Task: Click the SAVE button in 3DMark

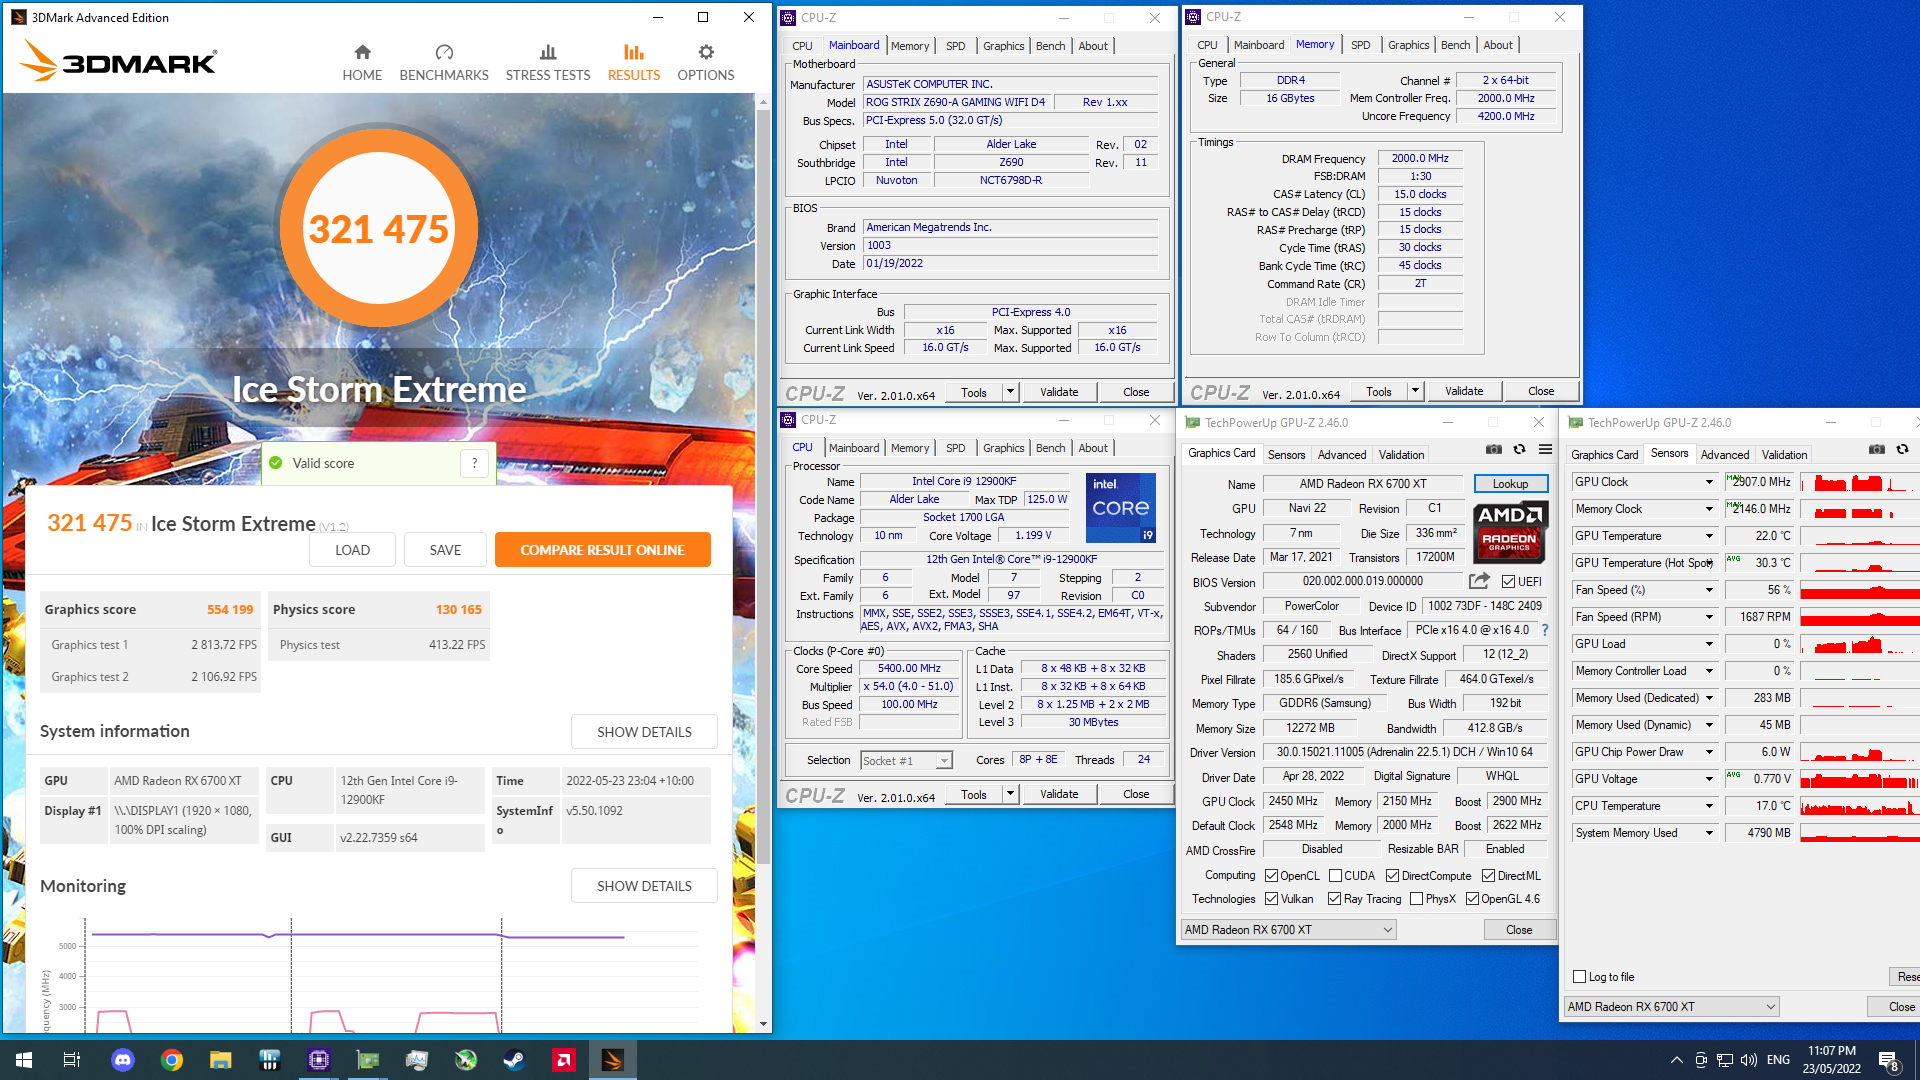Action: [x=445, y=550]
